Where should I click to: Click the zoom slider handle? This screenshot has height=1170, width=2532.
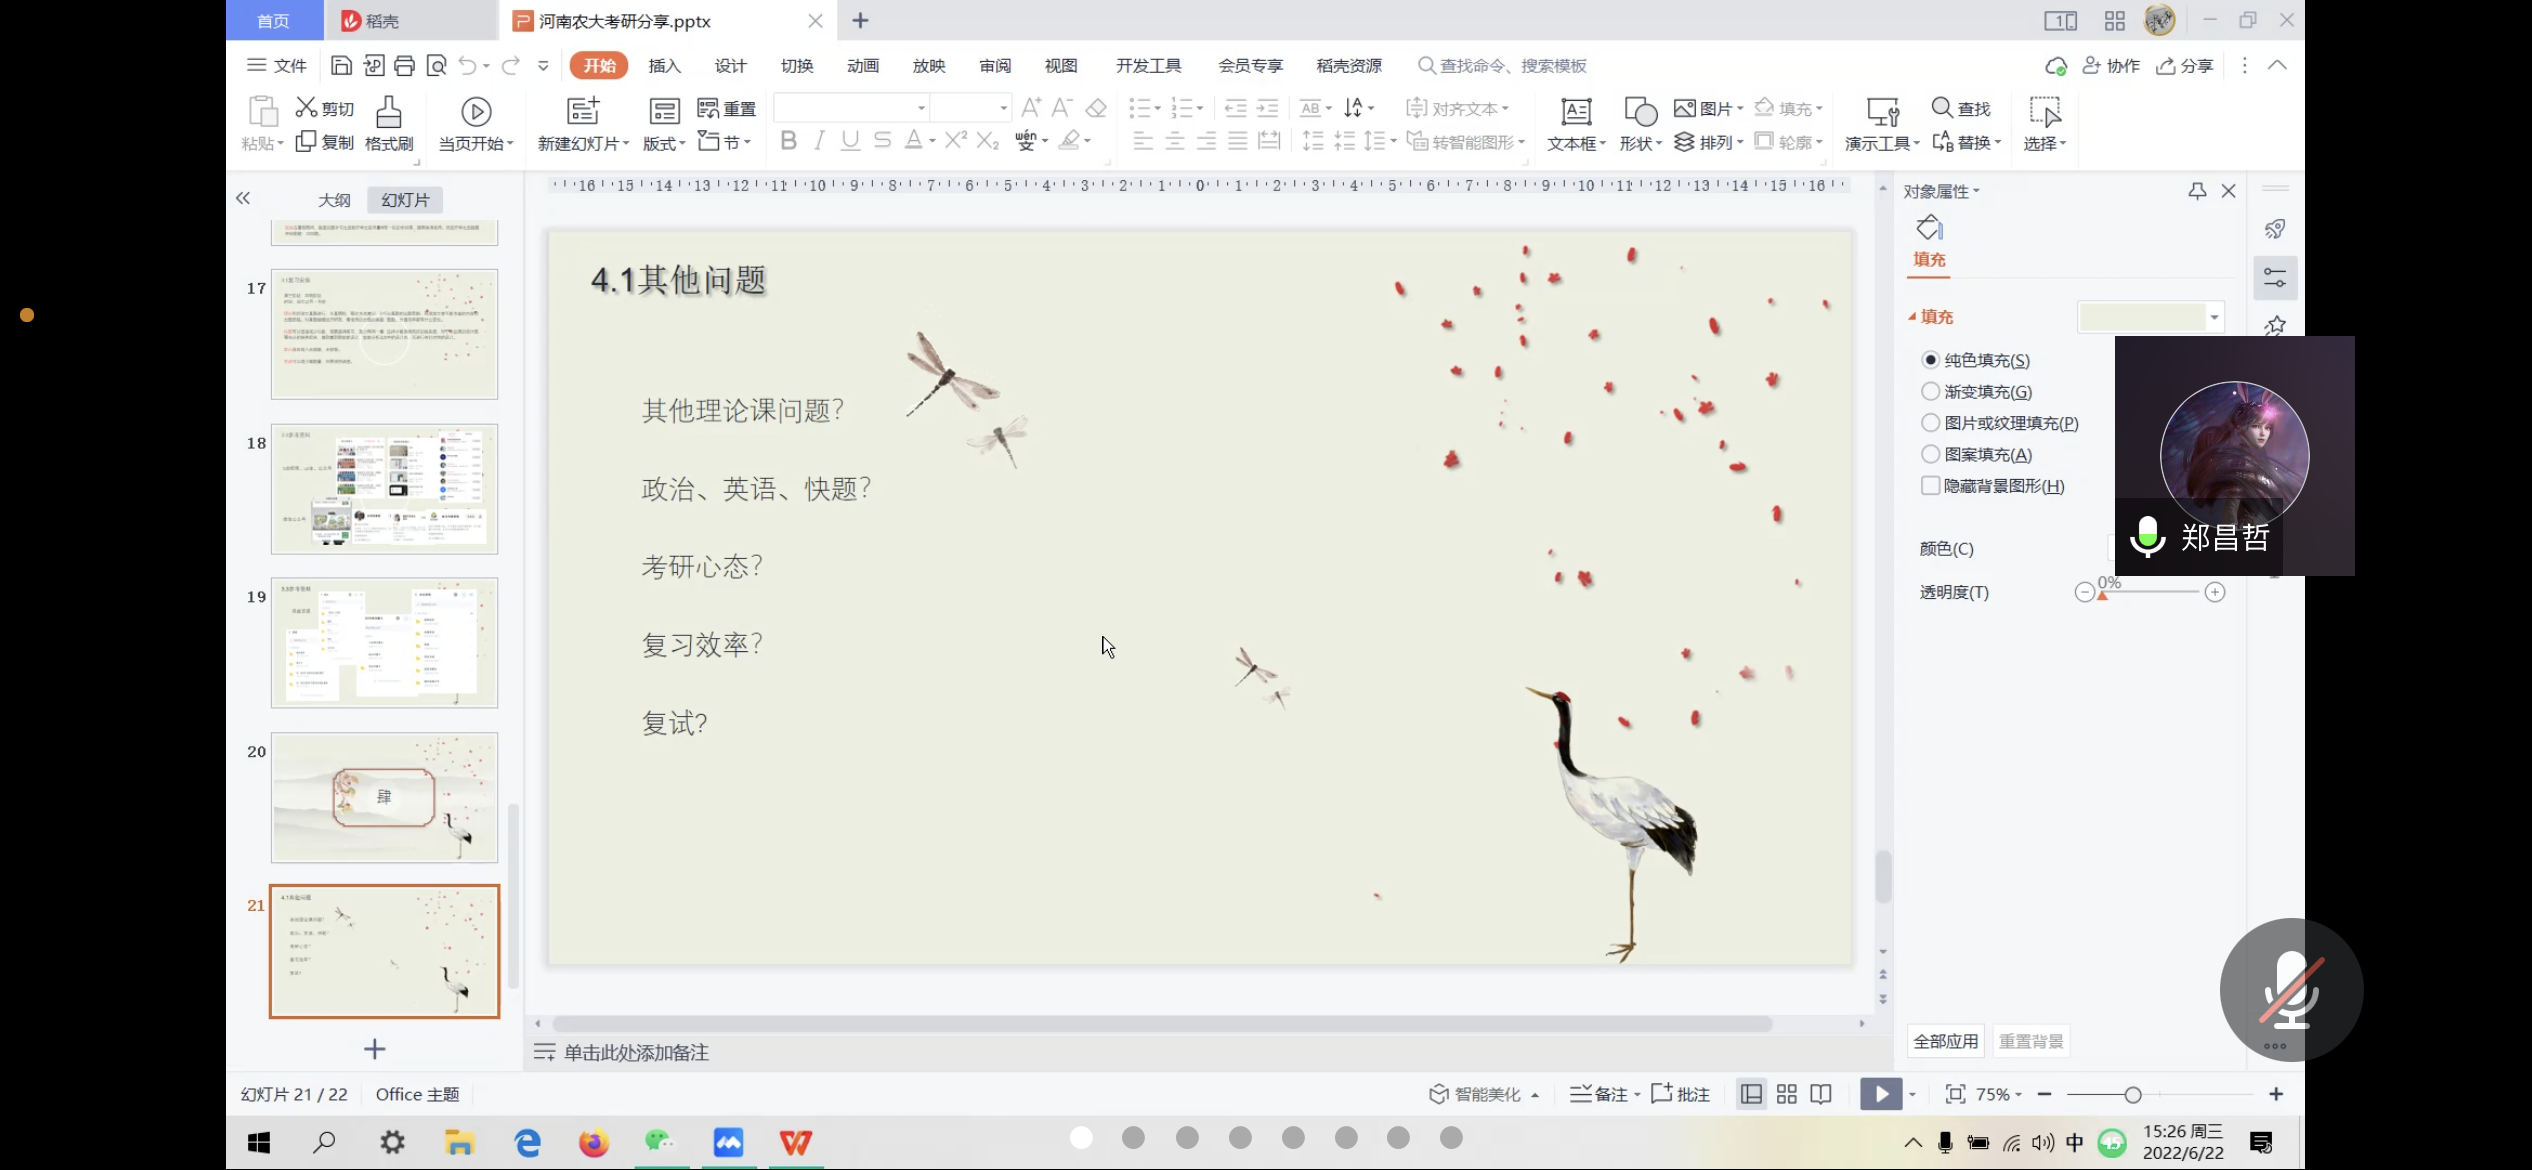[2132, 1095]
